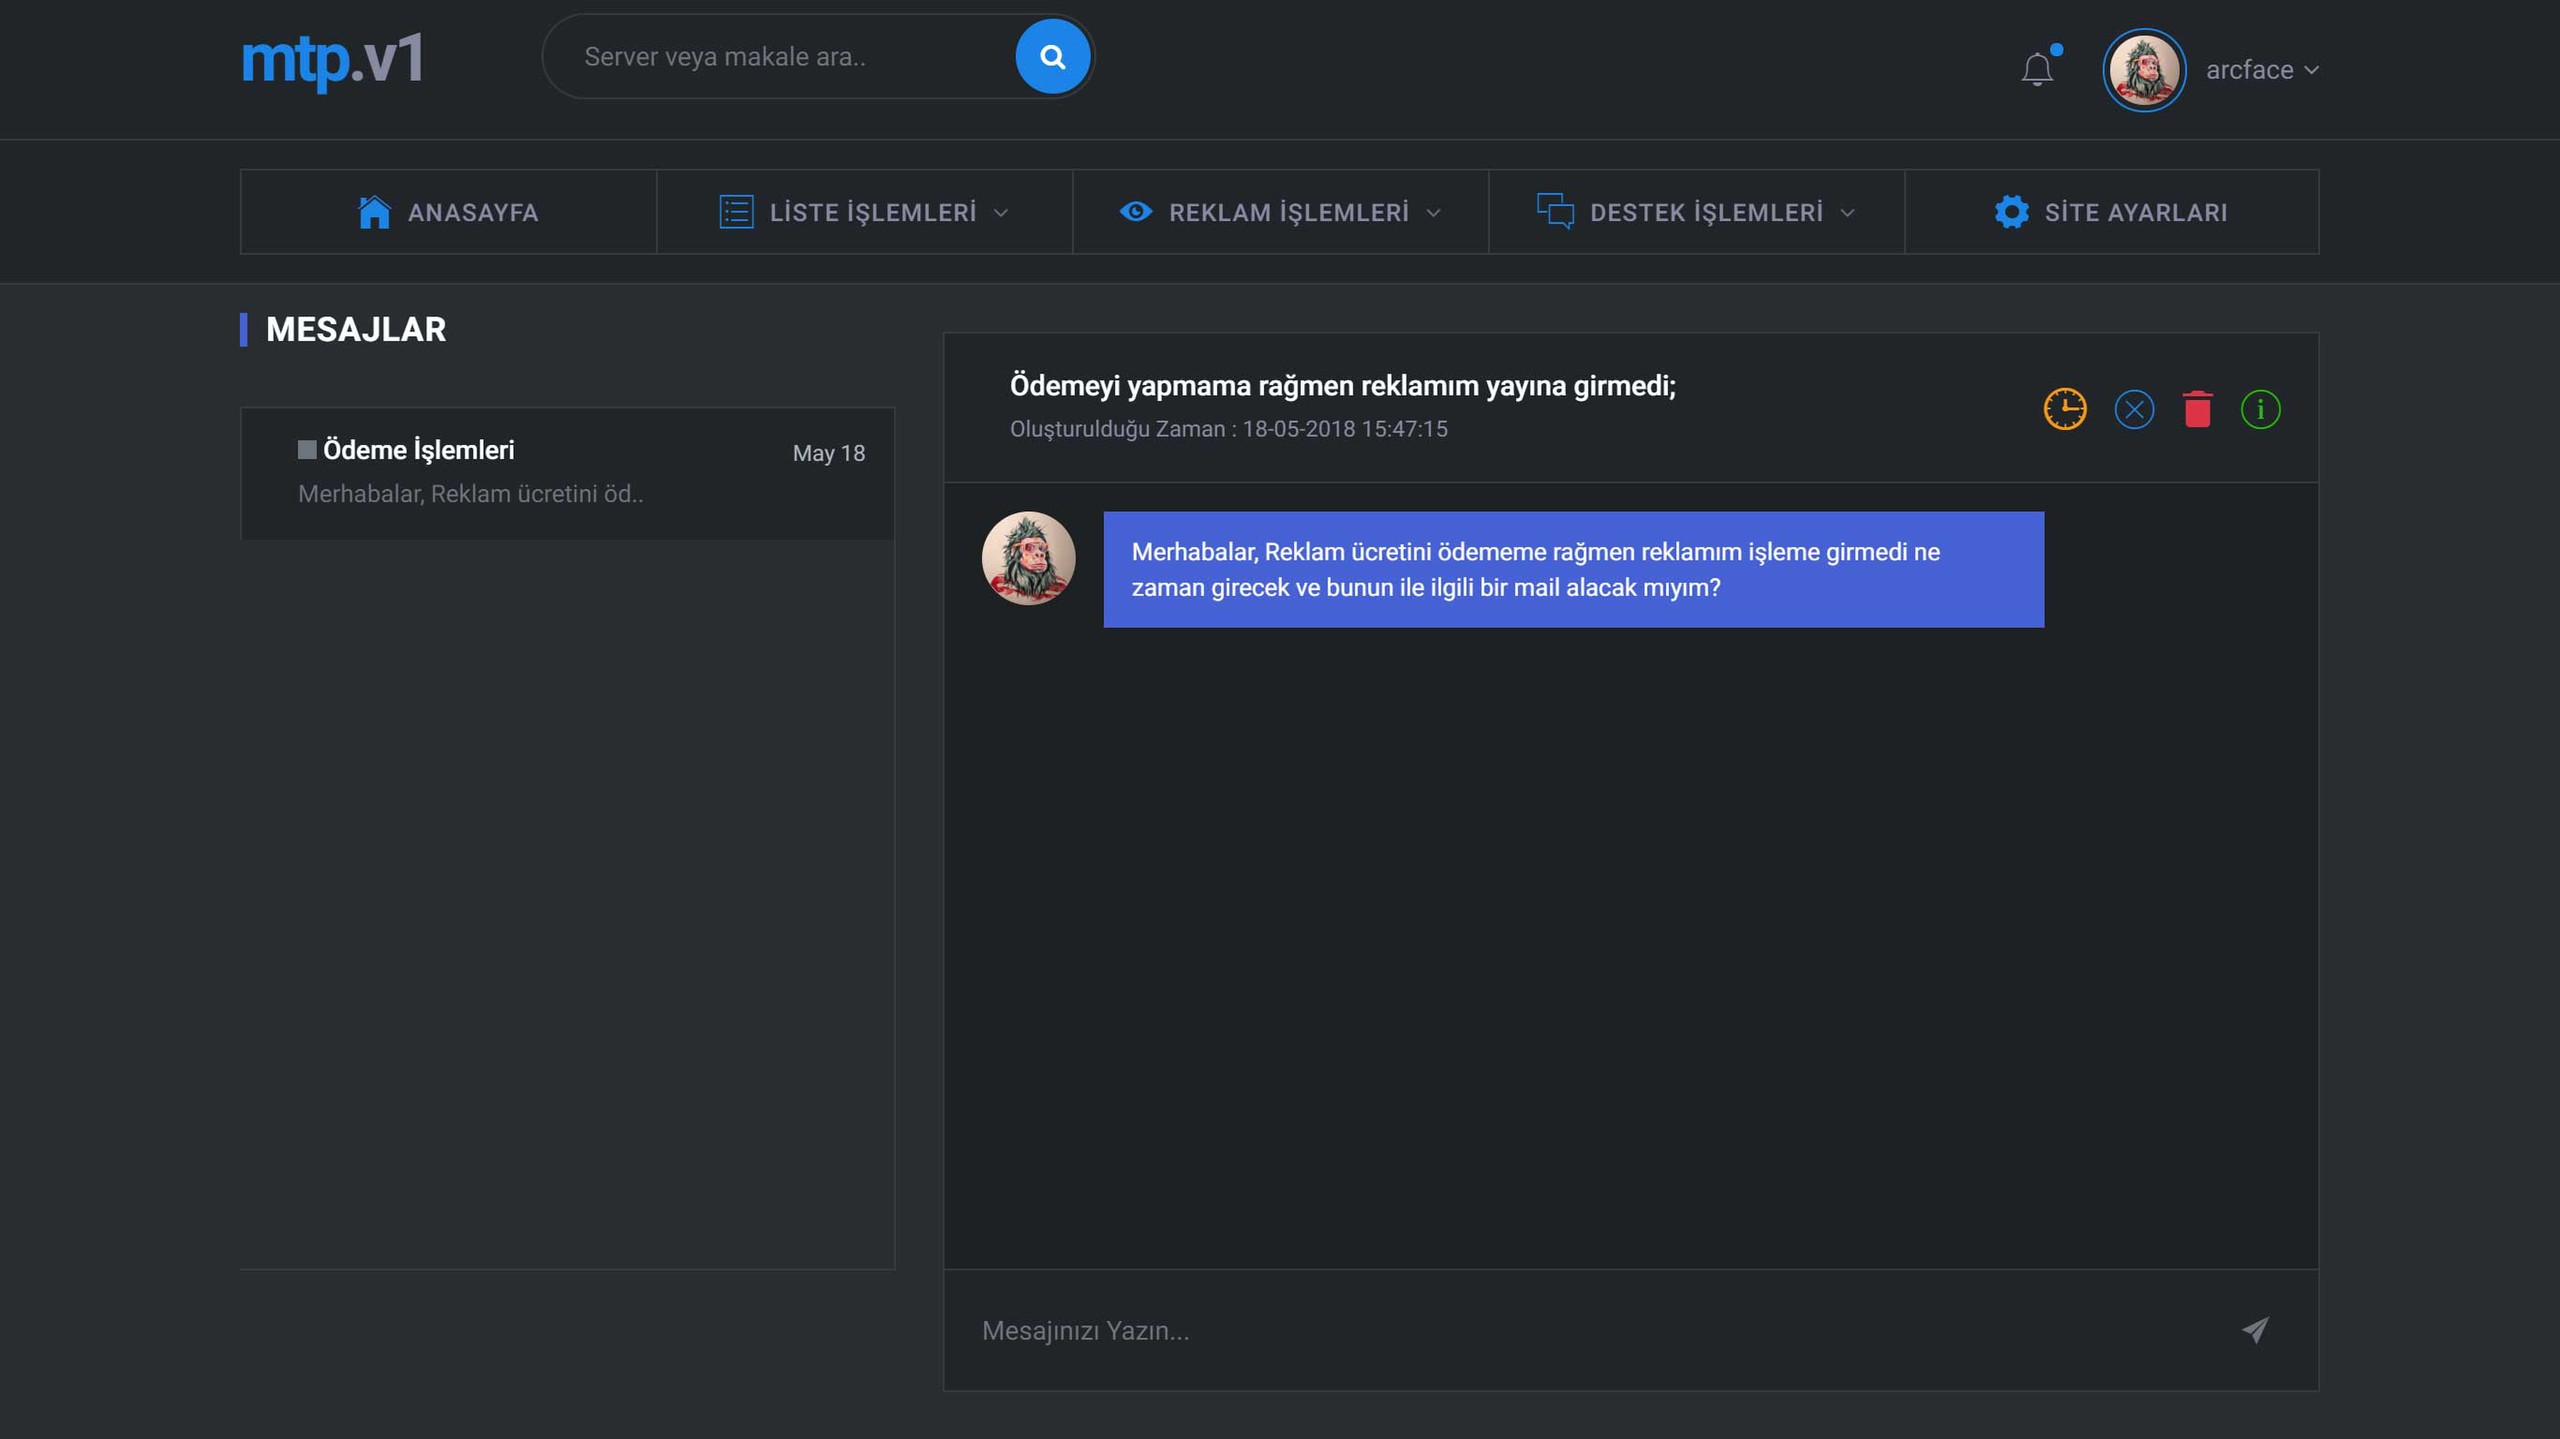The width and height of the screenshot is (2560, 1439).
Task: Click the chat bubbles icon beside DESTEK İŞLEMLERİ
Action: 1555,212
